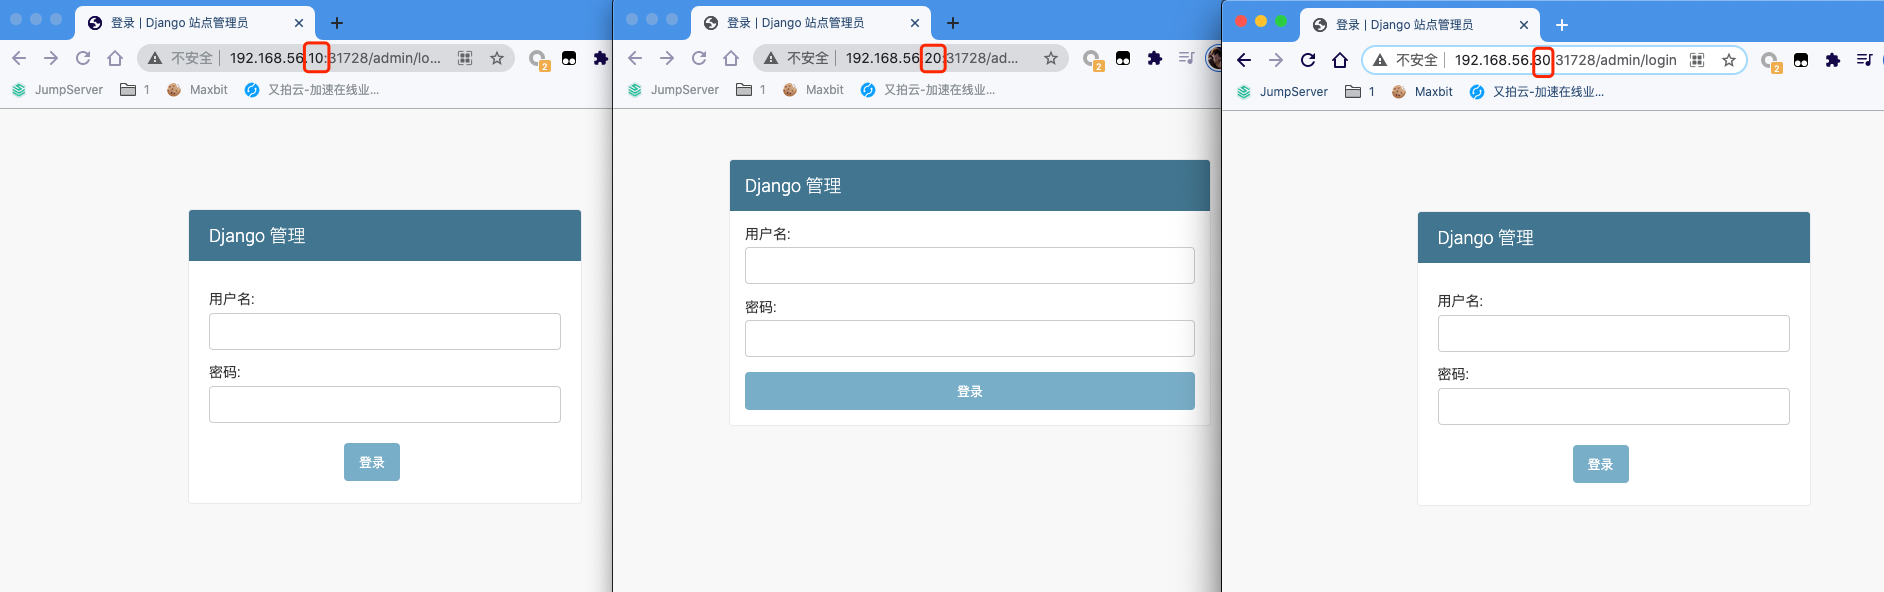The width and height of the screenshot is (1884, 592).
Task: Select the Django login tab in right window
Action: pos(1420,25)
